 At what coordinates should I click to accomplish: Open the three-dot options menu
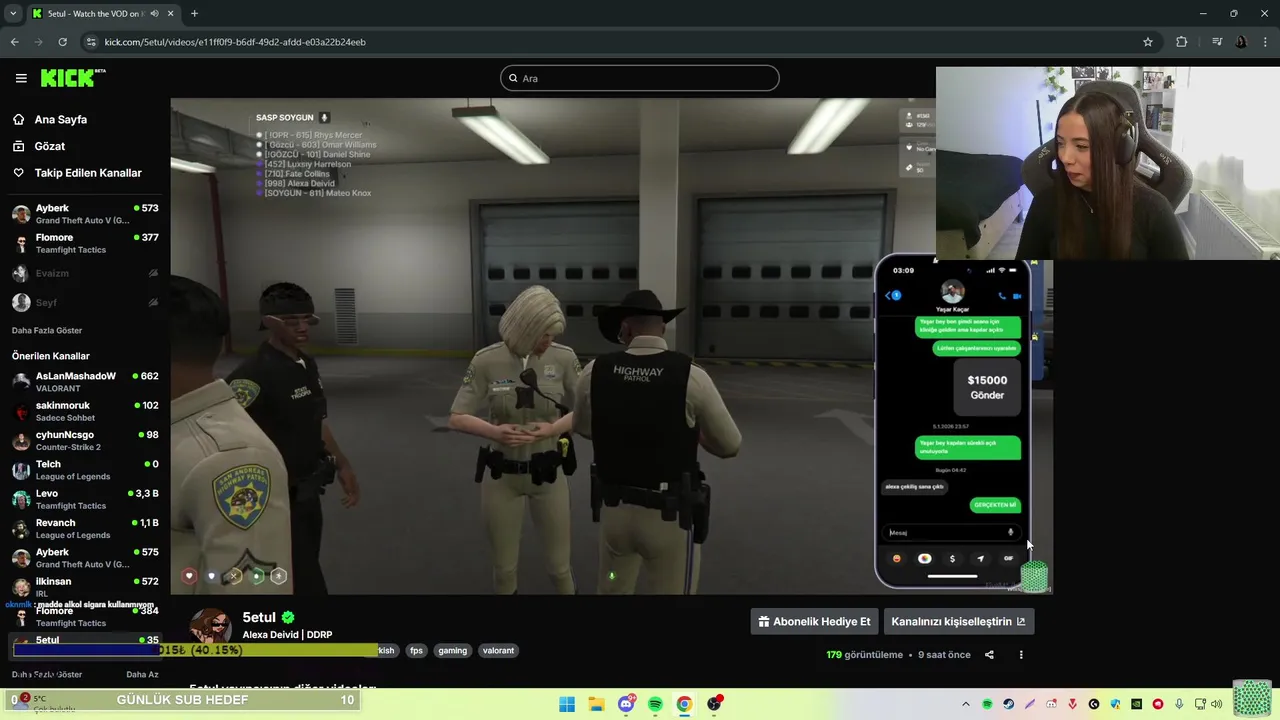coord(1021,655)
